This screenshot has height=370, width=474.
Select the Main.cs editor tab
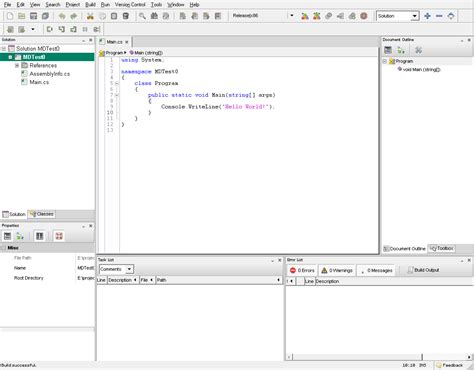[x=114, y=42]
